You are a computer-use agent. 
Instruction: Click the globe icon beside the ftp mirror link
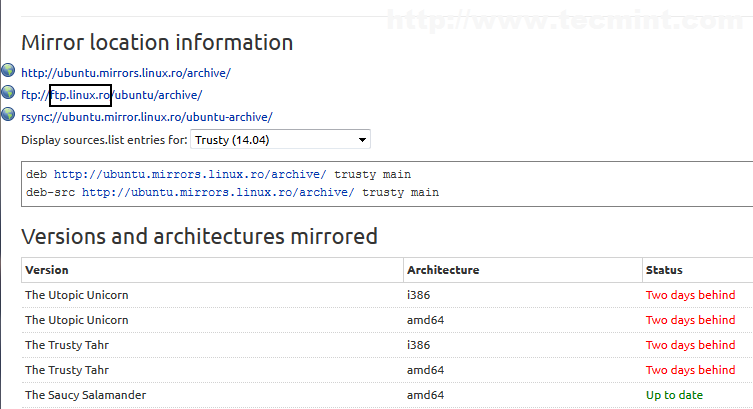[8, 93]
